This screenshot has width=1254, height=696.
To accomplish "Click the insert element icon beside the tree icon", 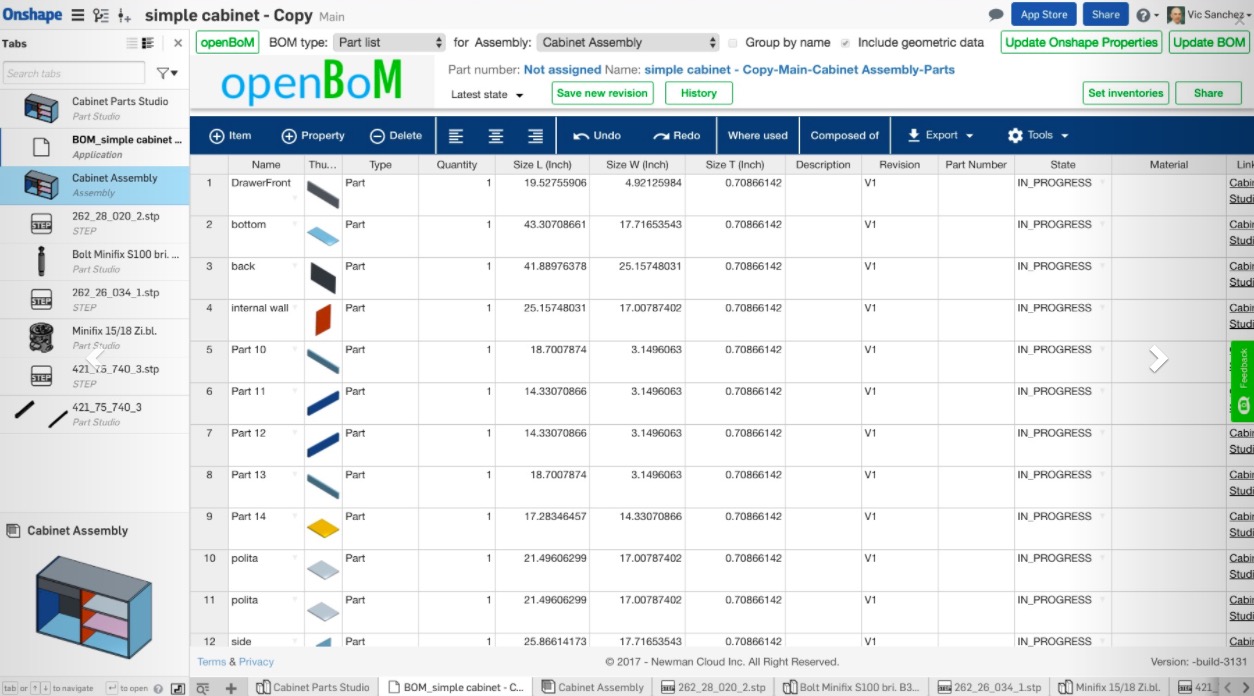I will pos(125,15).
